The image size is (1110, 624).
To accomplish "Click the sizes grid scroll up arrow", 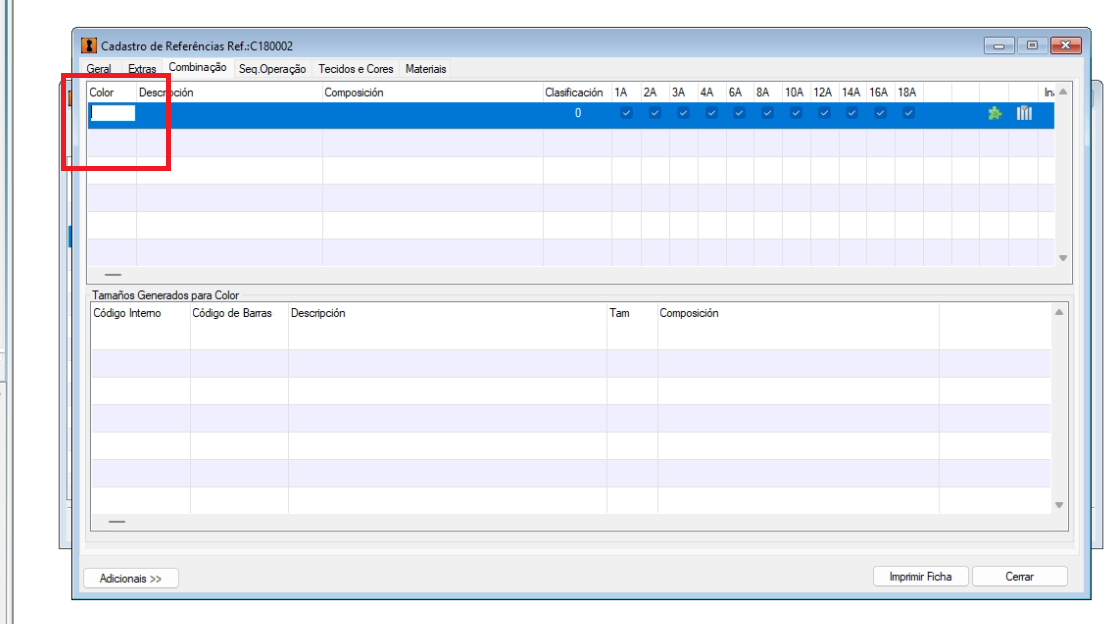I will [1059, 312].
